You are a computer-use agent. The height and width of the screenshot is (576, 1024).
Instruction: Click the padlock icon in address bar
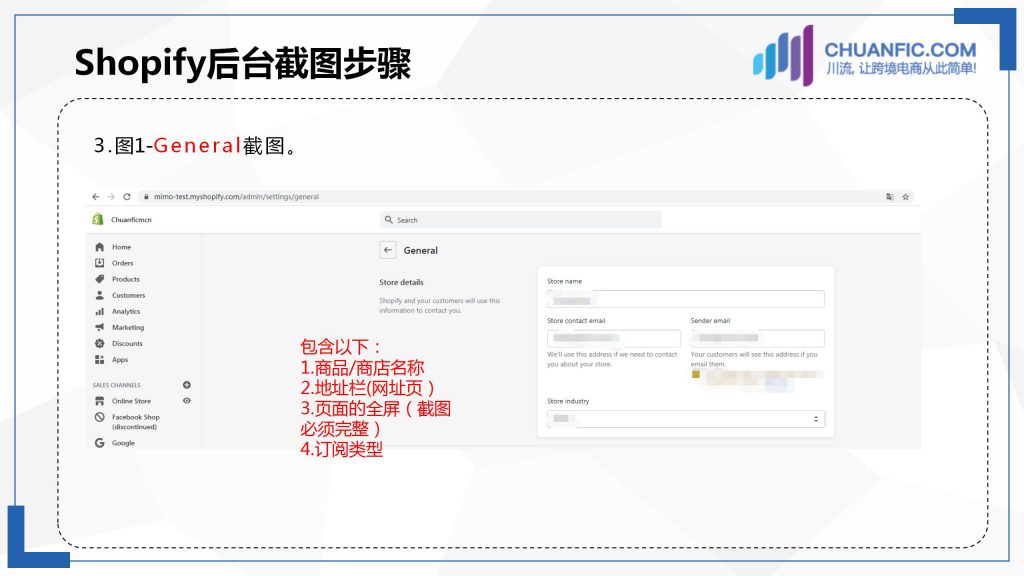[146, 197]
